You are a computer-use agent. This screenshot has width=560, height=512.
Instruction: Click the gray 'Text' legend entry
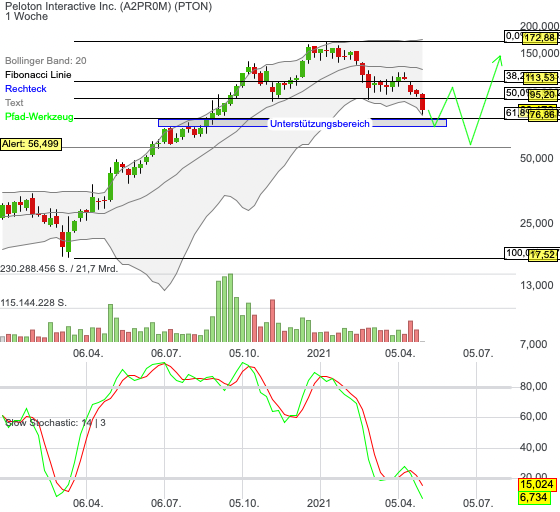coord(14,102)
